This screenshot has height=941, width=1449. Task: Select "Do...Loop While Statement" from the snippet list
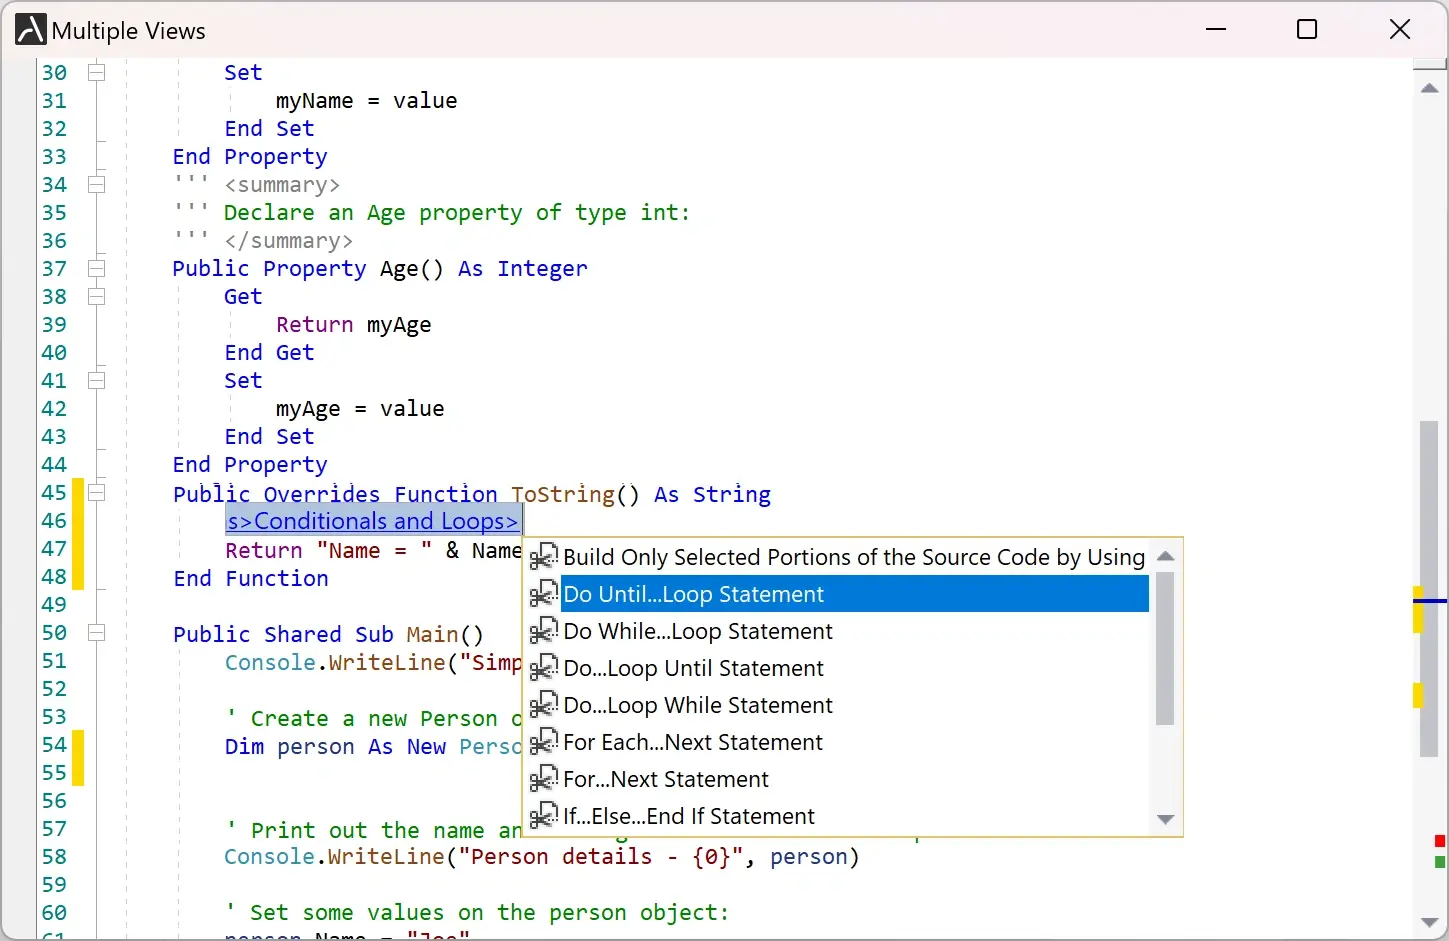coord(697,704)
